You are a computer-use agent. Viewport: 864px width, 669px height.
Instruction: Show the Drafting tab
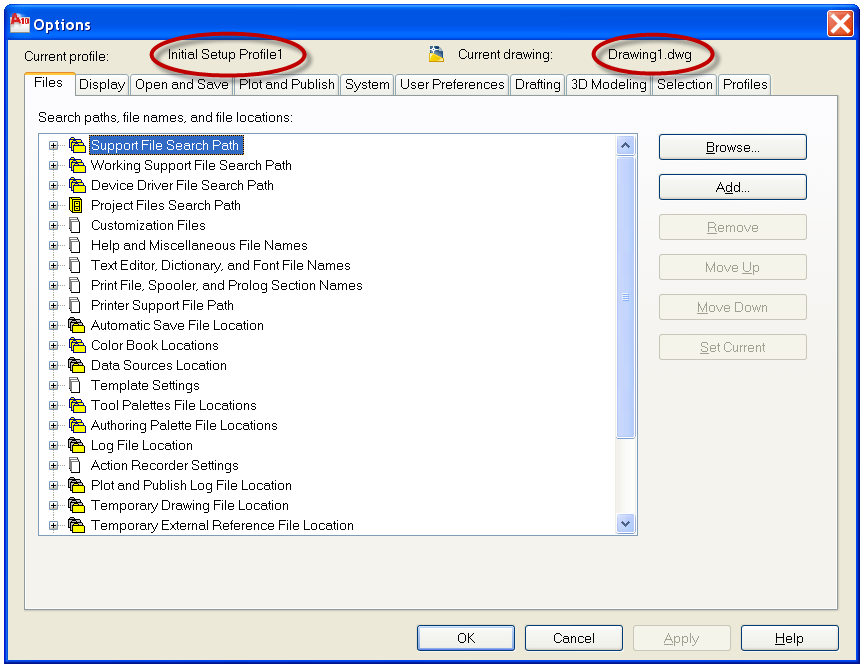pyautogui.click(x=538, y=85)
